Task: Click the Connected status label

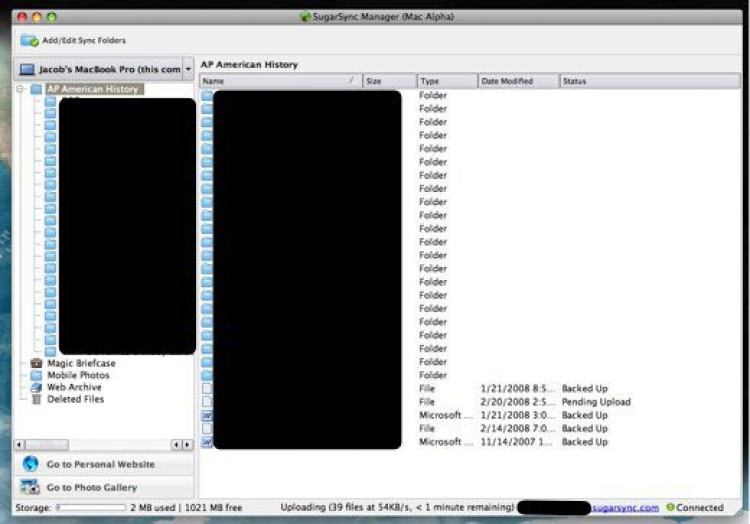Action: tap(700, 508)
